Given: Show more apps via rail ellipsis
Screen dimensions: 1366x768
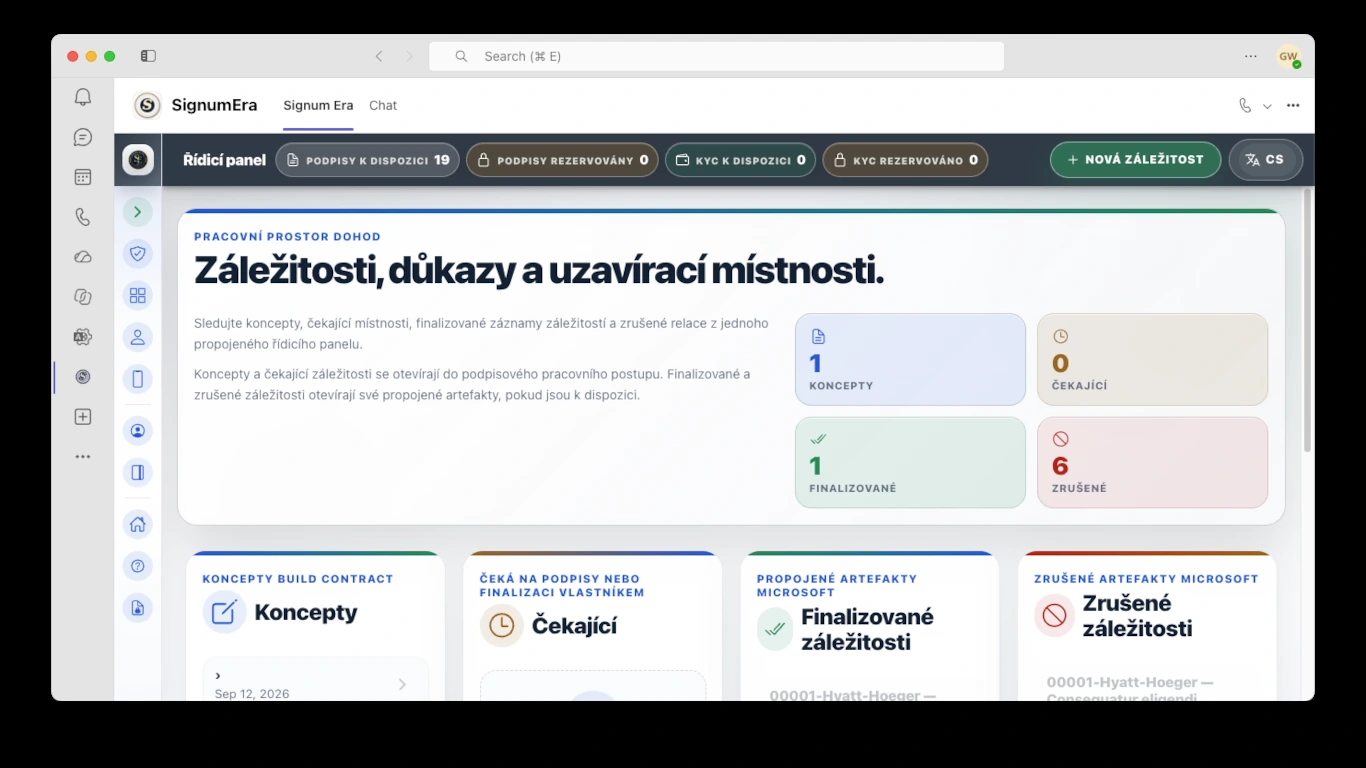Looking at the screenshot, I should (83, 457).
